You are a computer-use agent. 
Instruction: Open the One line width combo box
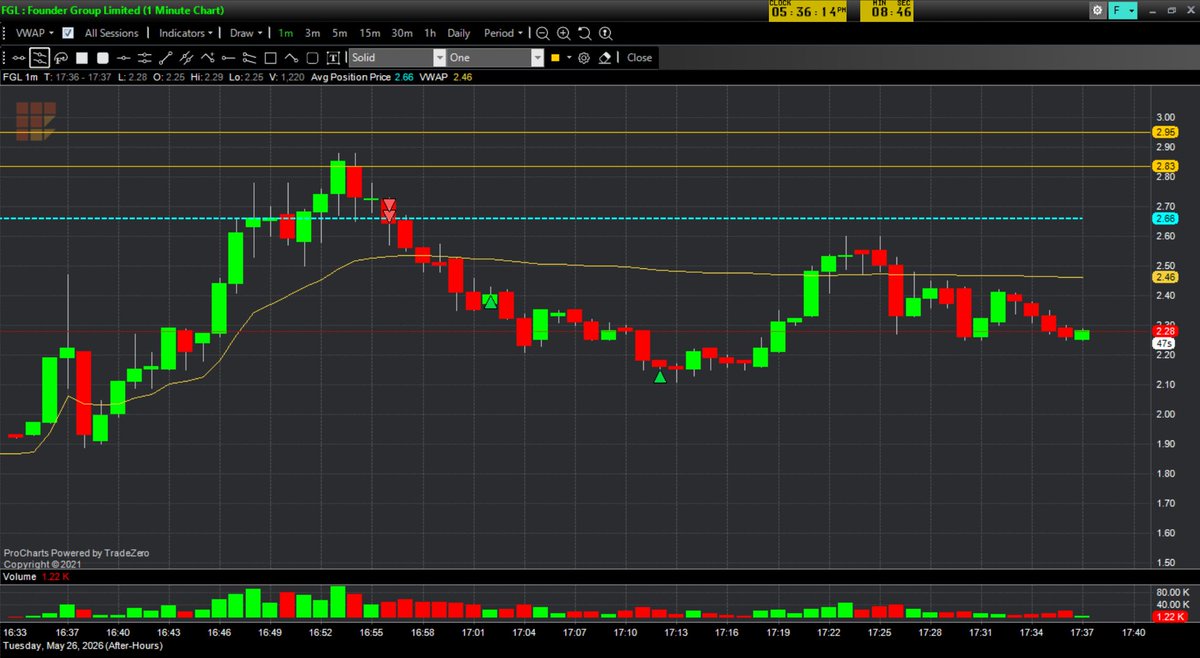point(495,58)
